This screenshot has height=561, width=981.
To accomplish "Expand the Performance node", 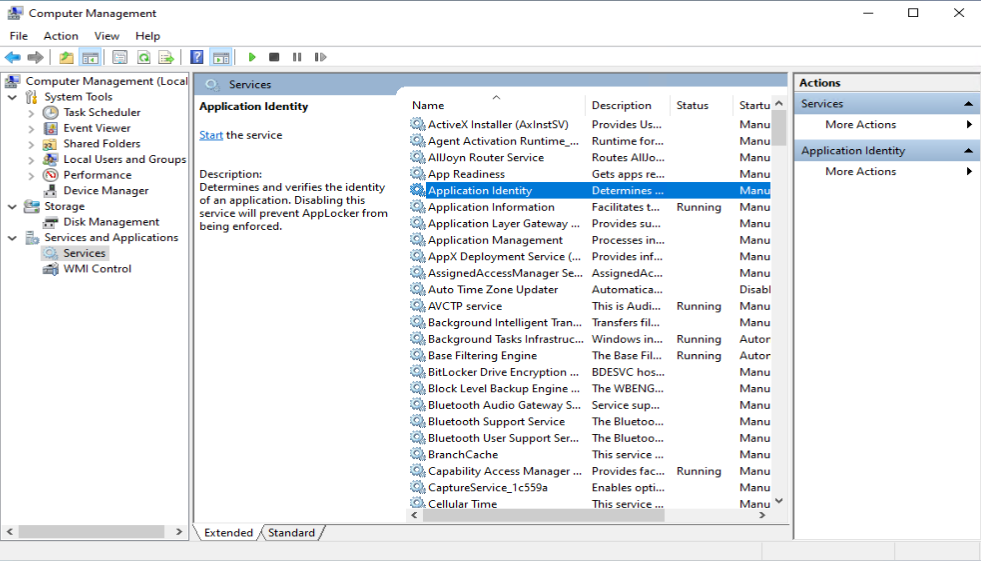I will coord(31,175).
